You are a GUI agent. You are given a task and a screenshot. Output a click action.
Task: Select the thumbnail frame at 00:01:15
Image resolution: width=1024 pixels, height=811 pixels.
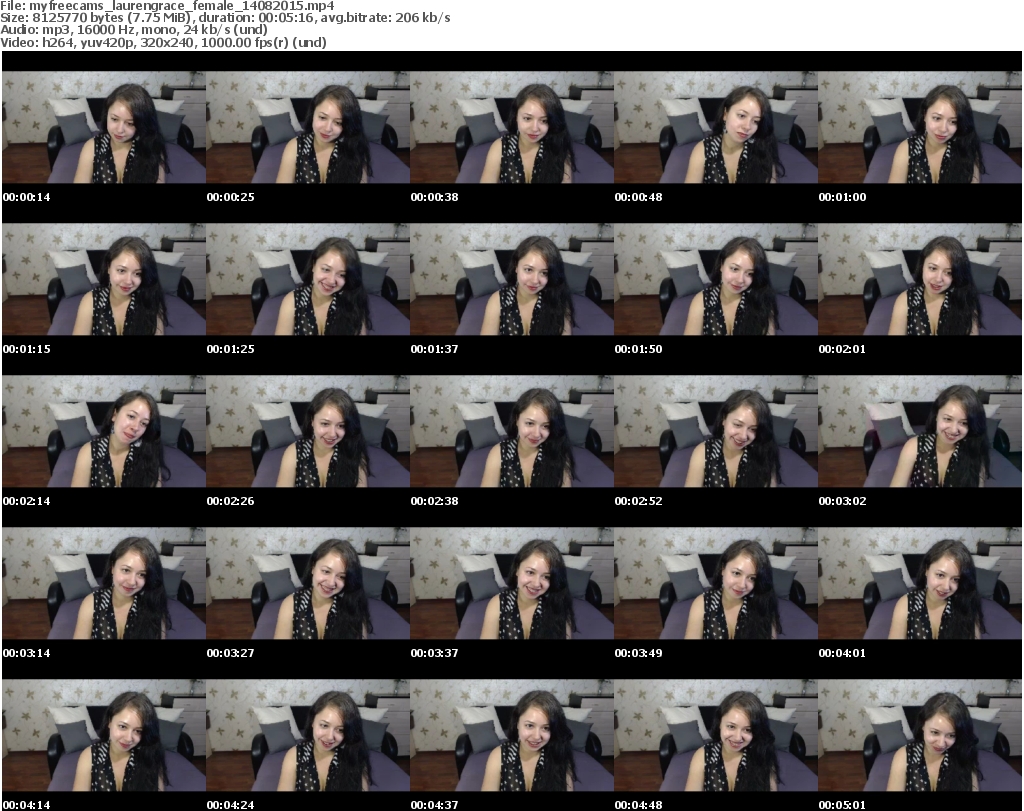104,279
